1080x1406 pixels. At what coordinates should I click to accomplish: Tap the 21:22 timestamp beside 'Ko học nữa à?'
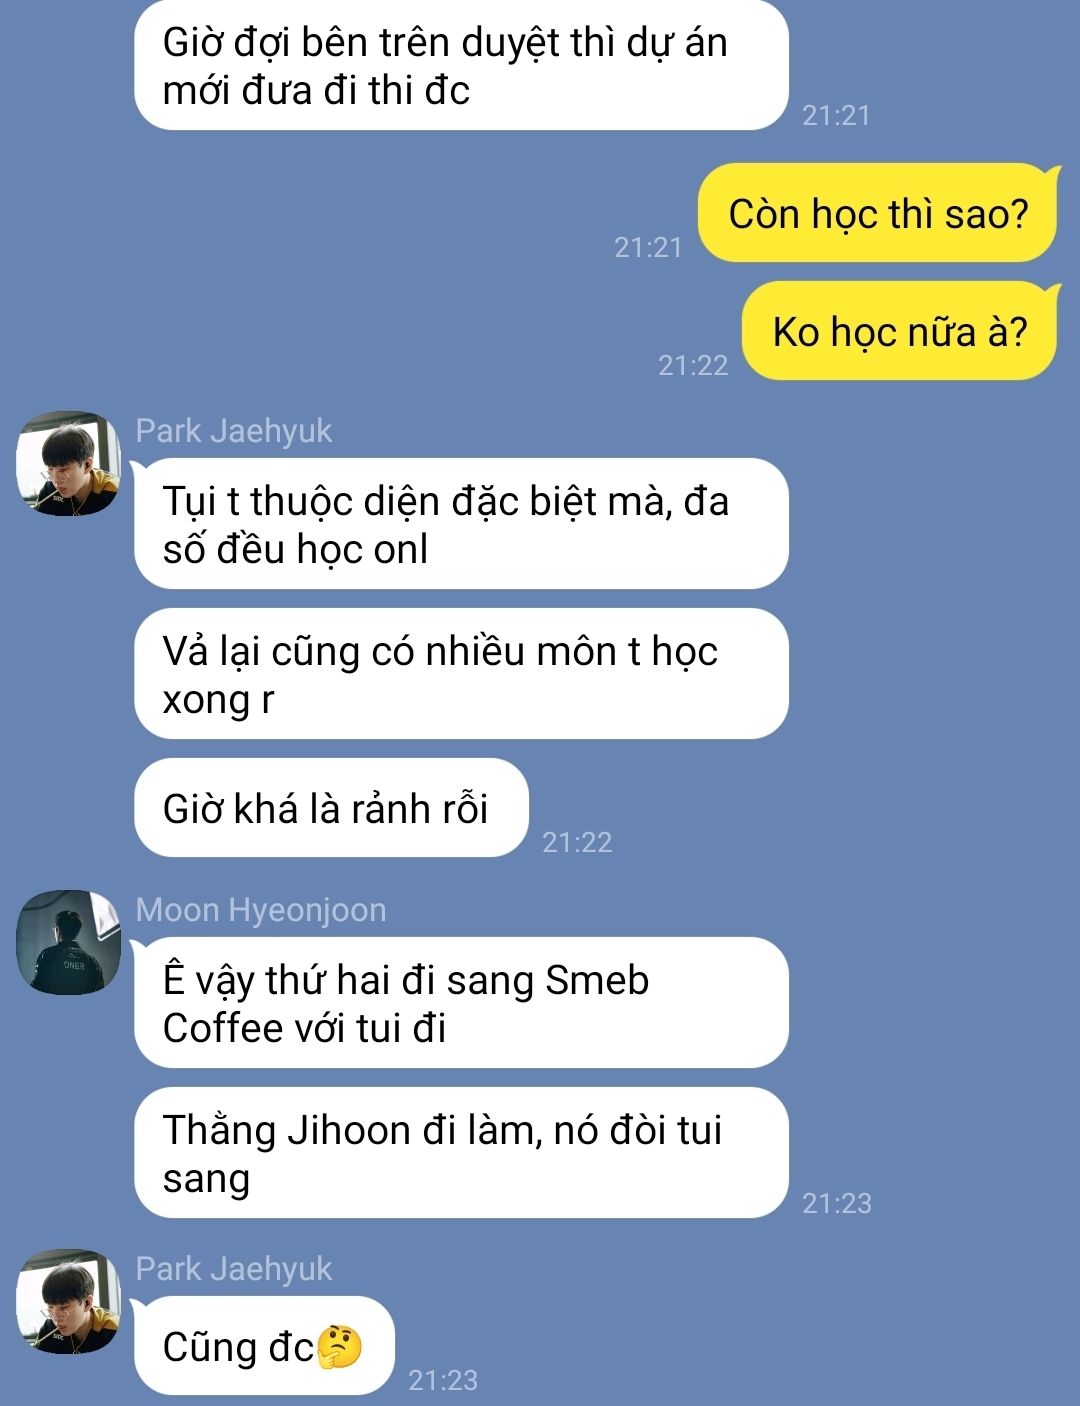click(x=693, y=365)
